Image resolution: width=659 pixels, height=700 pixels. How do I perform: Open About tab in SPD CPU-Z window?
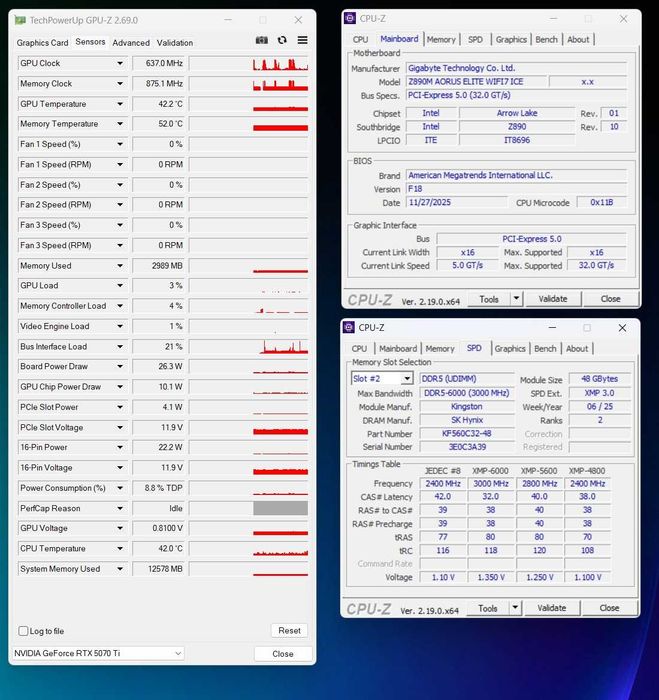pyautogui.click(x=577, y=349)
